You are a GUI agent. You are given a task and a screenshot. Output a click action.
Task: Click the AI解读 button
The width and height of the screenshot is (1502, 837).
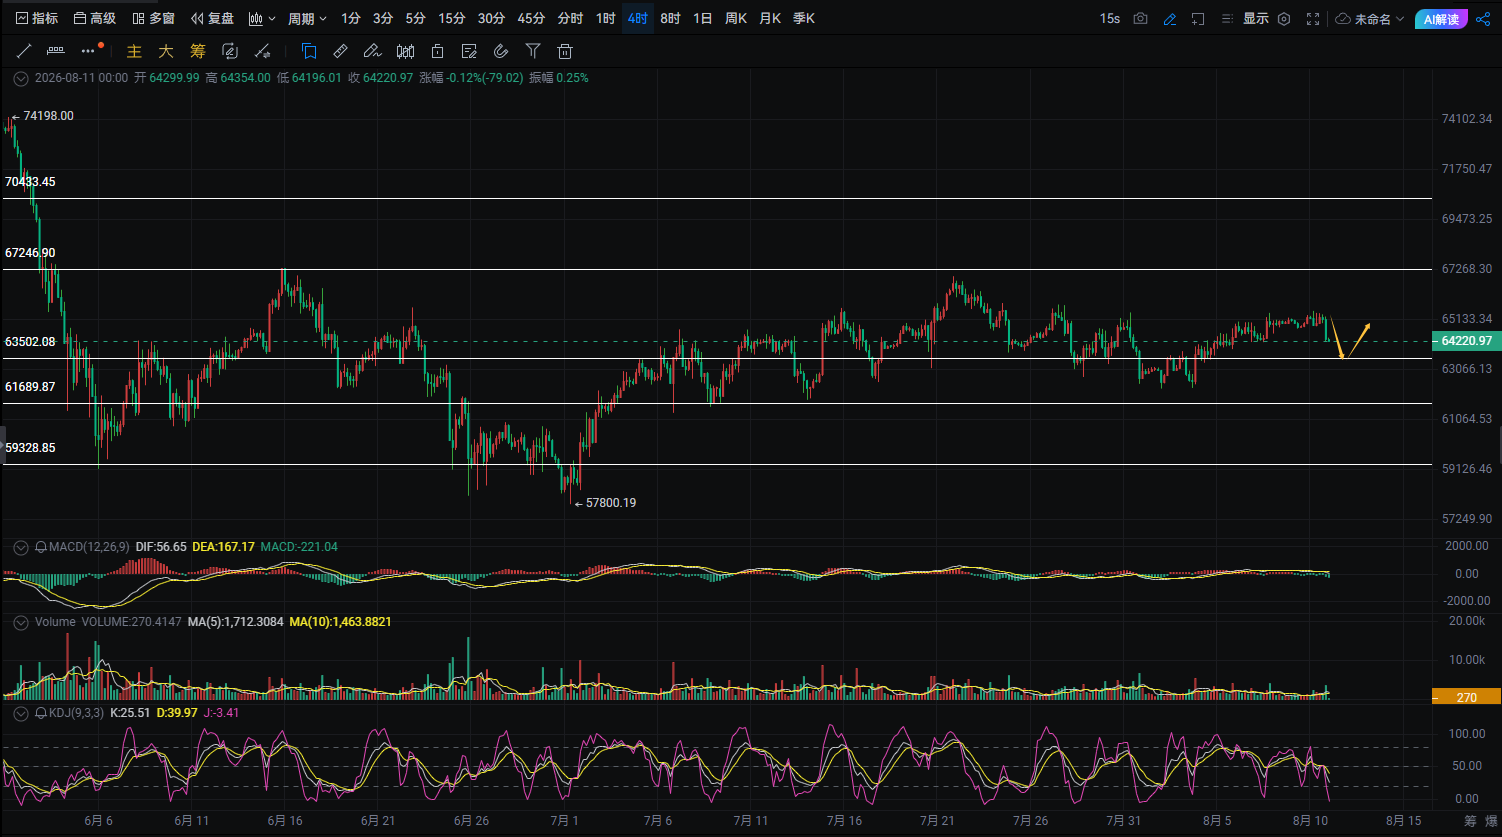click(1441, 19)
